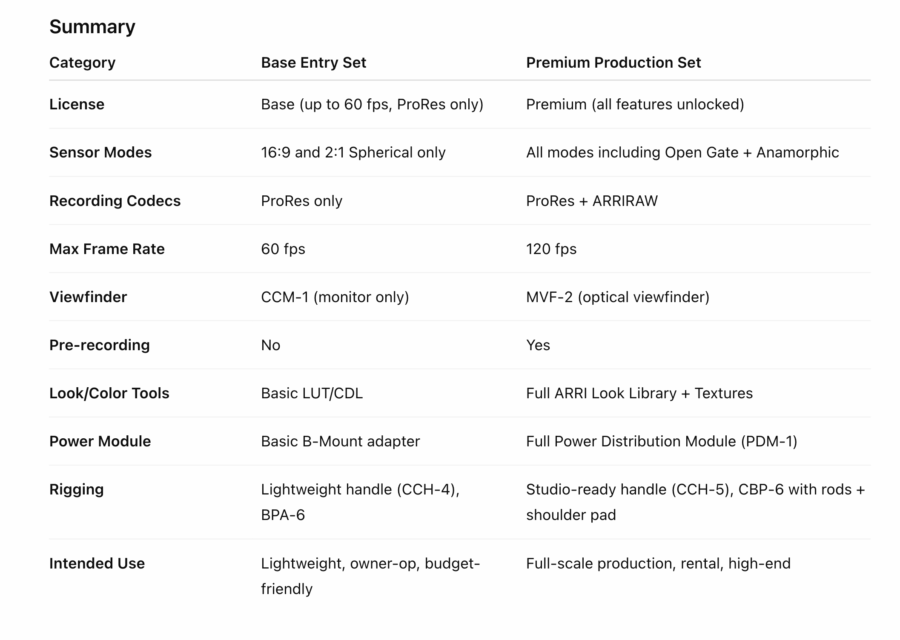Click the License row label

[76, 104]
